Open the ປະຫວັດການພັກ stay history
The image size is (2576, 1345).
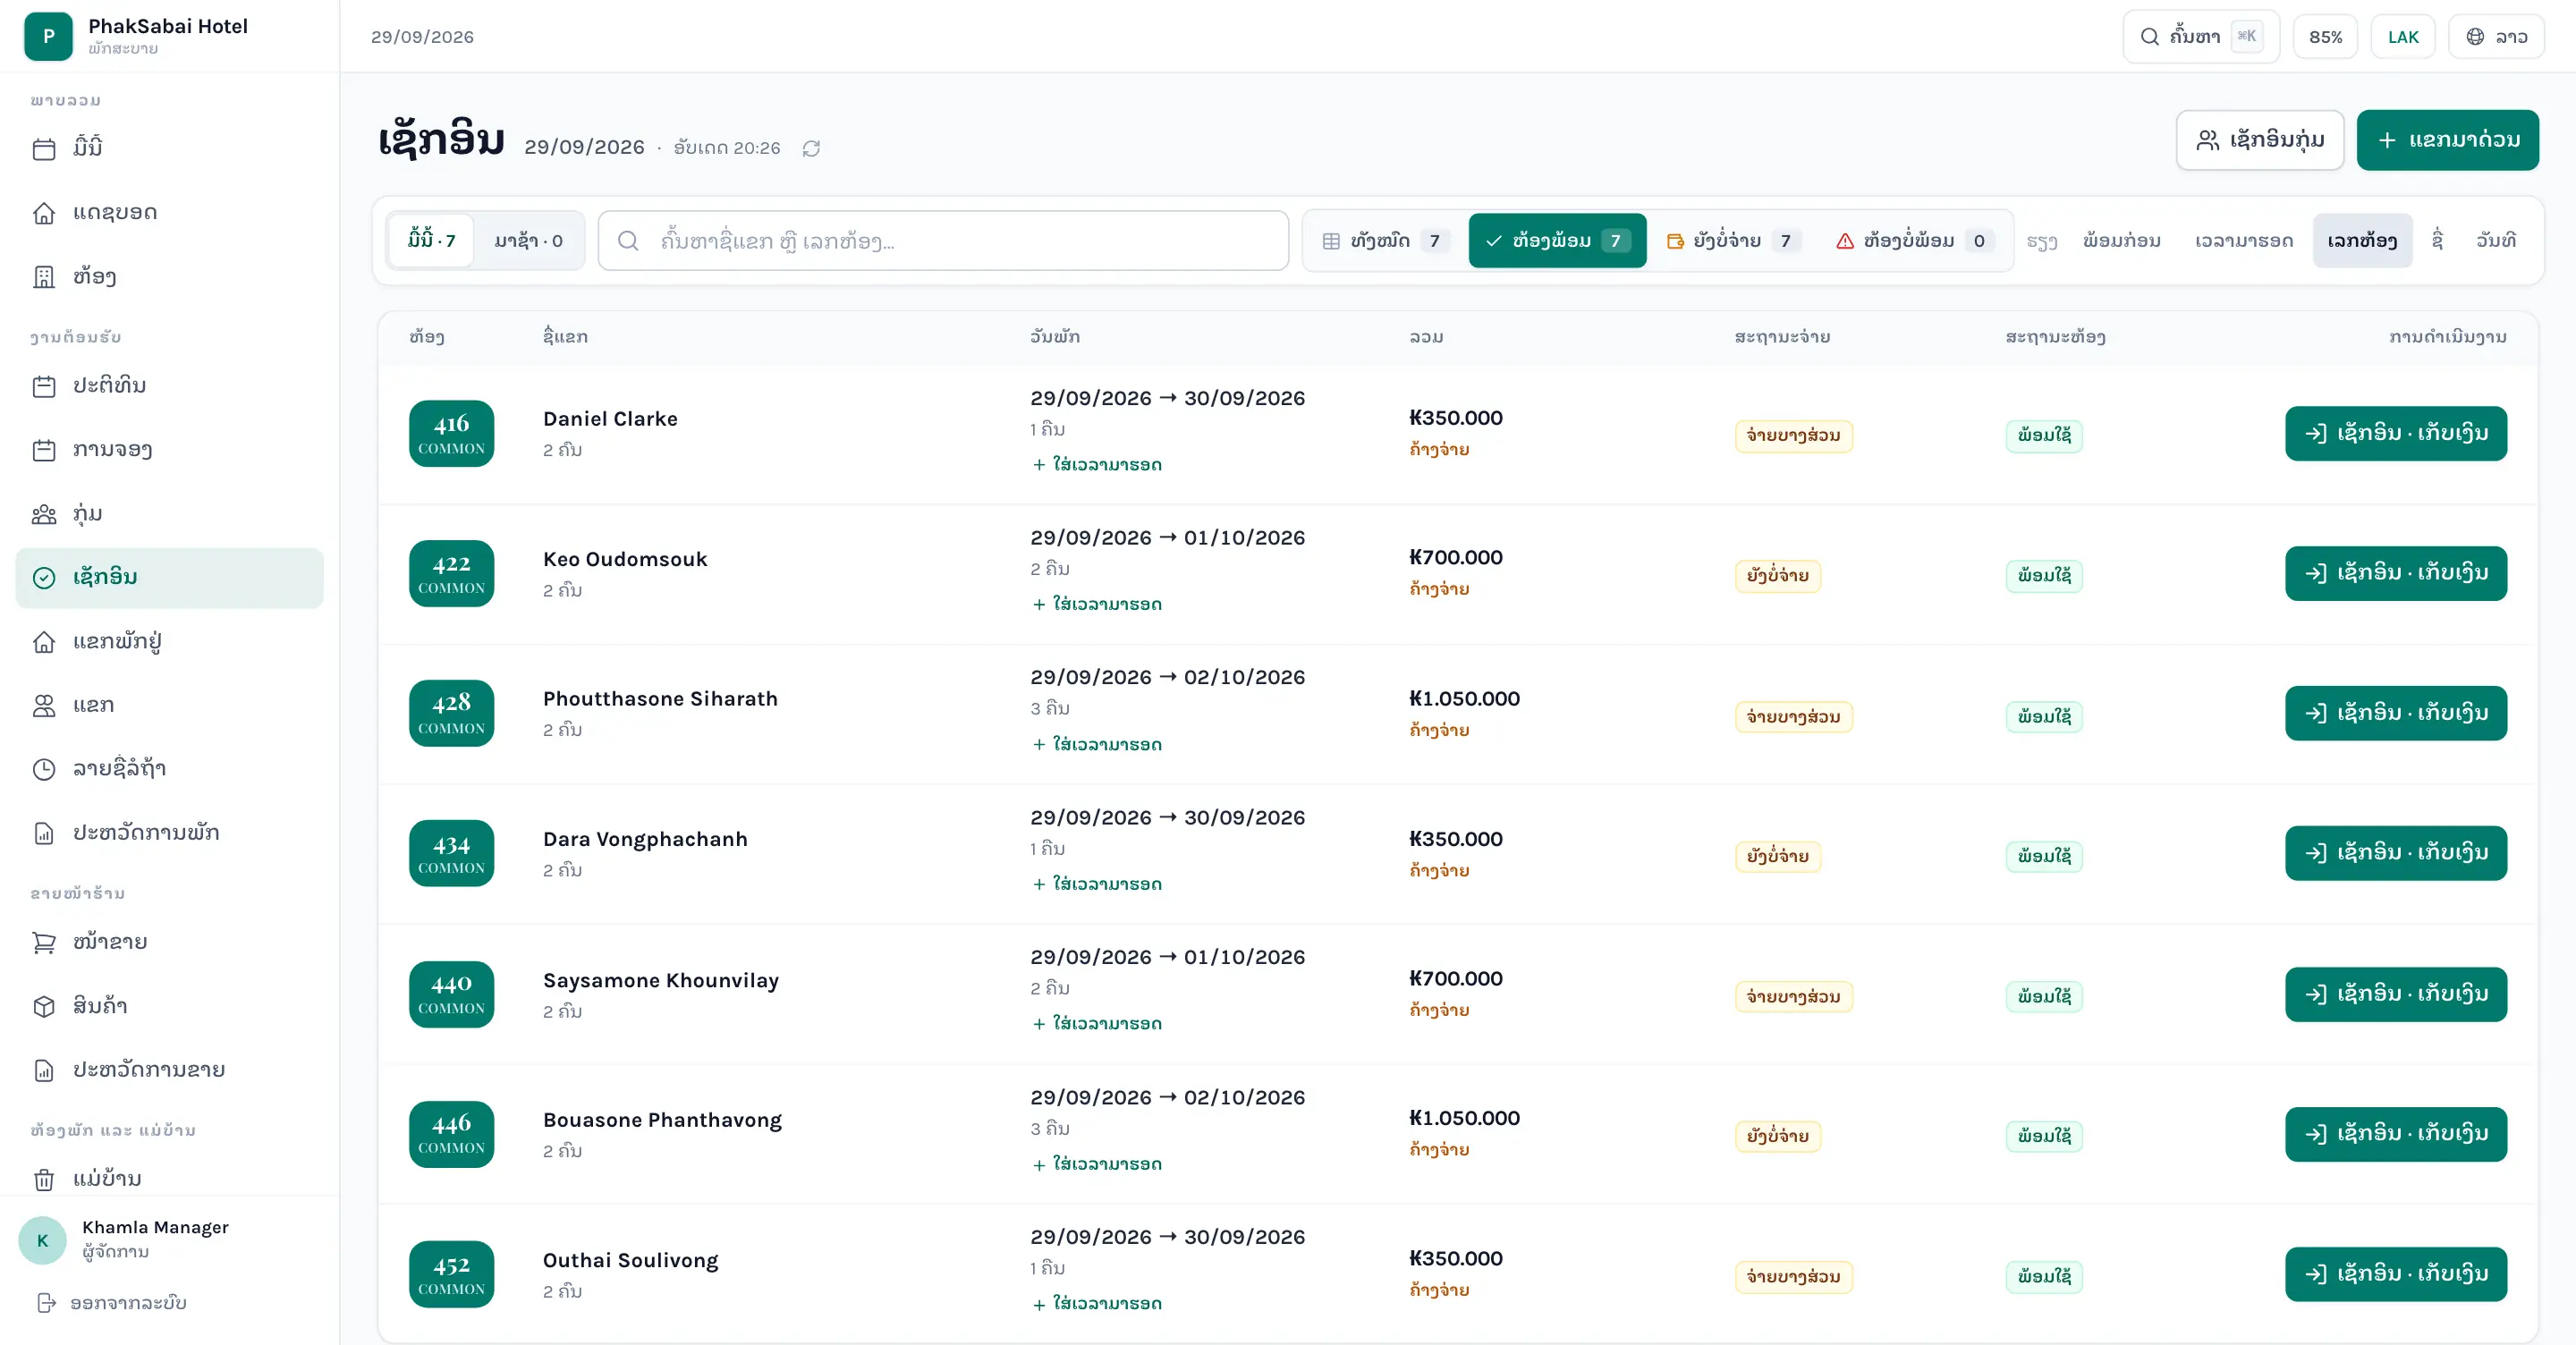tap(169, 832)
